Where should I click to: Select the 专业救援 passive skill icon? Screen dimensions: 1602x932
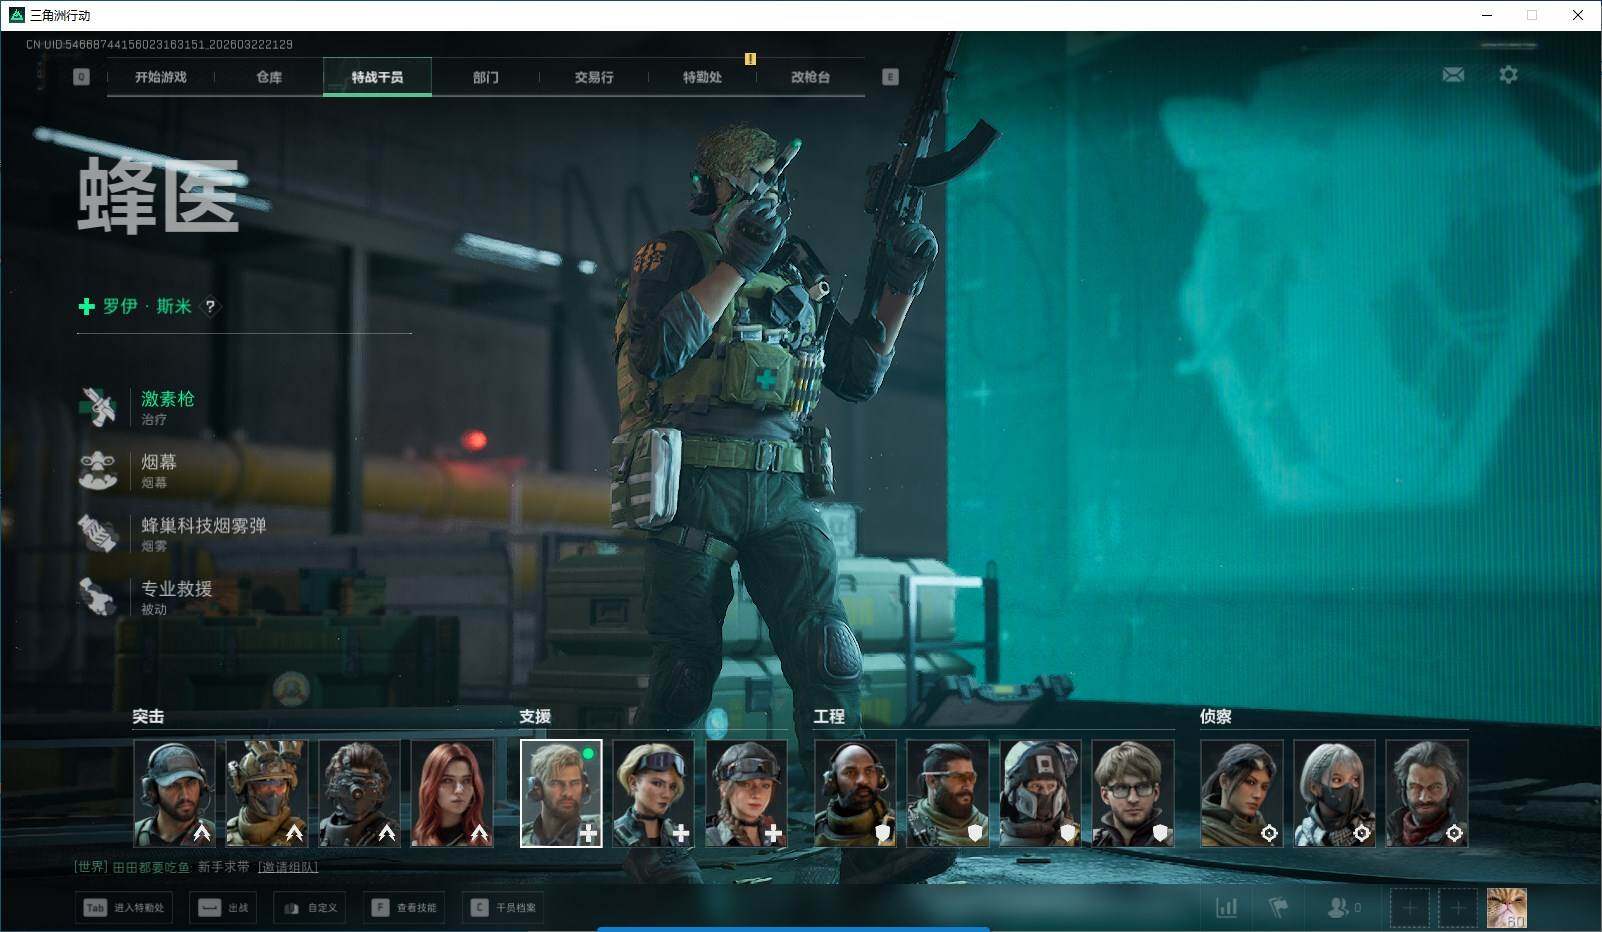[x=98, y=596]
